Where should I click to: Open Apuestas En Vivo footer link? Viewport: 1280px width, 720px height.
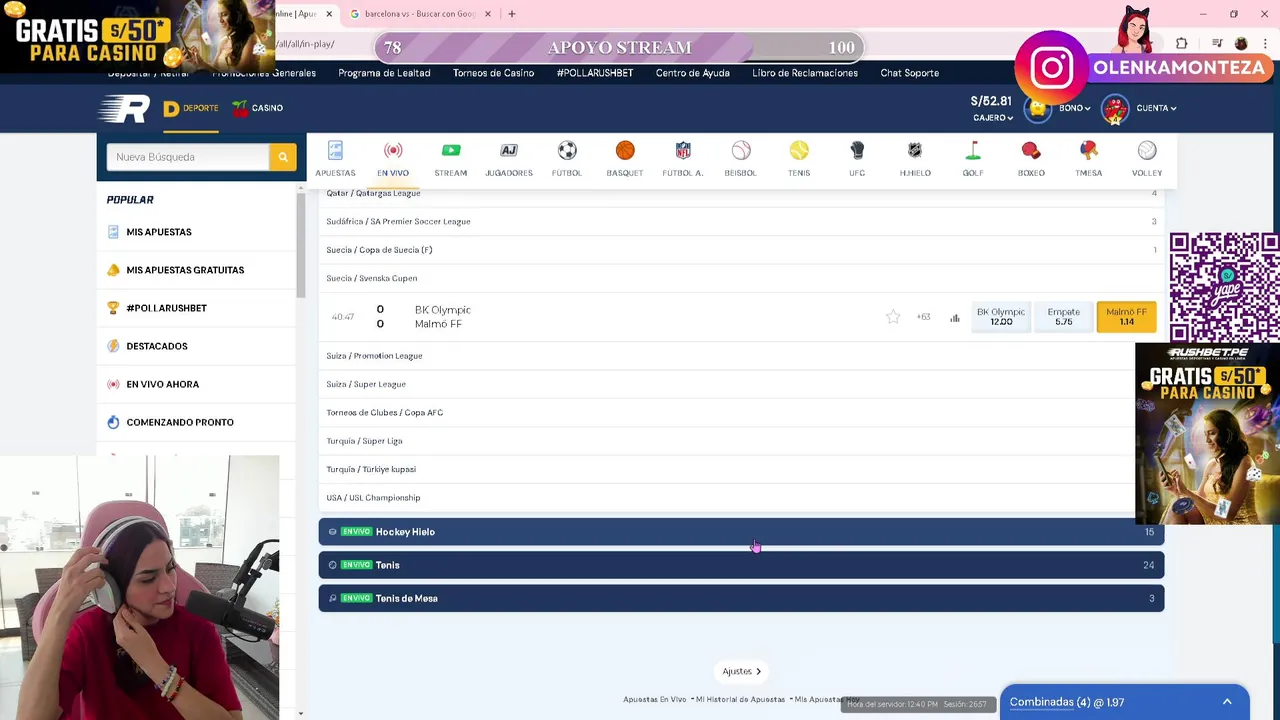click(x=654, y=699)
